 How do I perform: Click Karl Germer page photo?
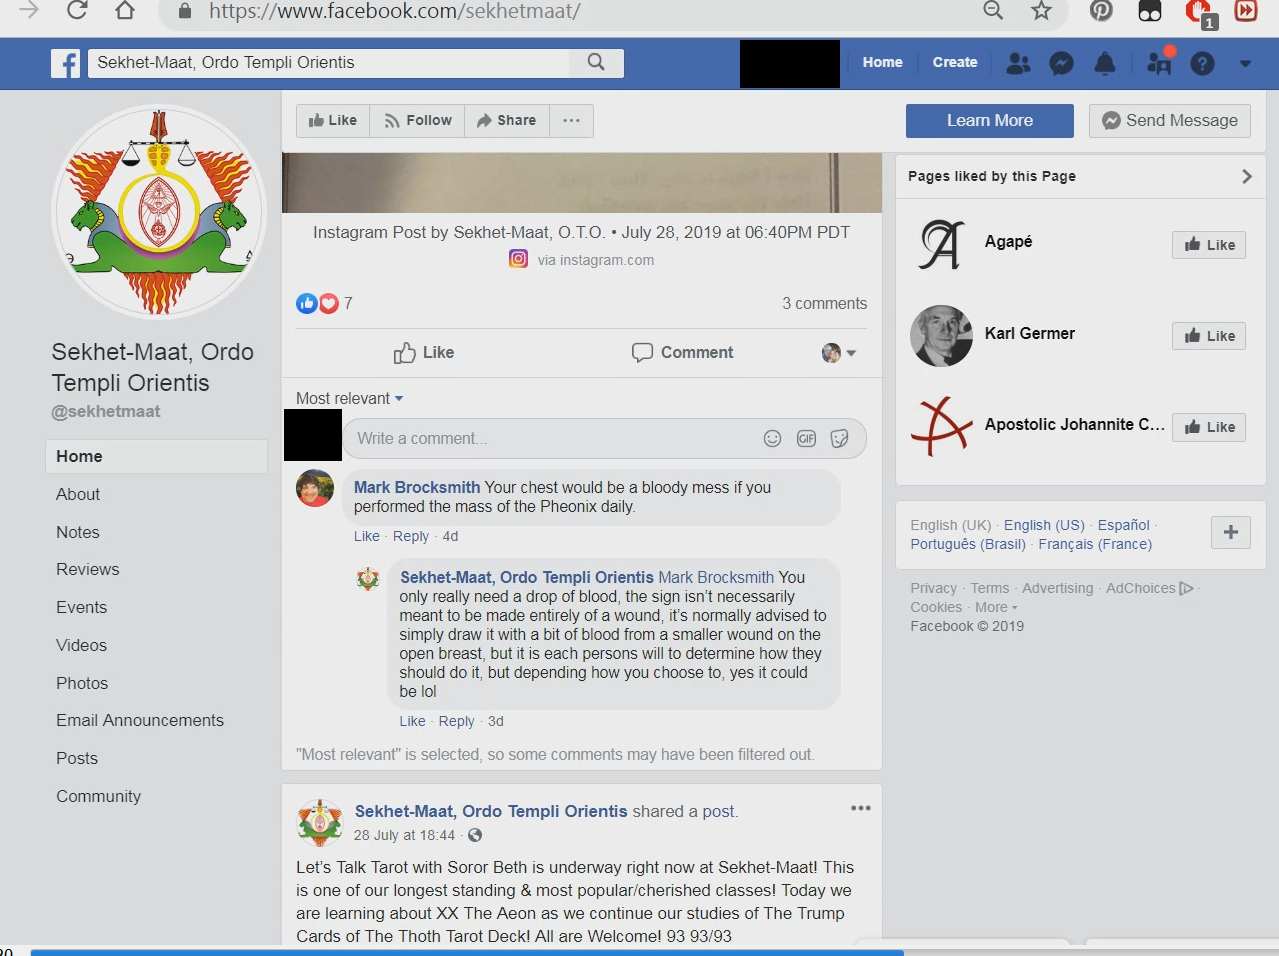941,335
